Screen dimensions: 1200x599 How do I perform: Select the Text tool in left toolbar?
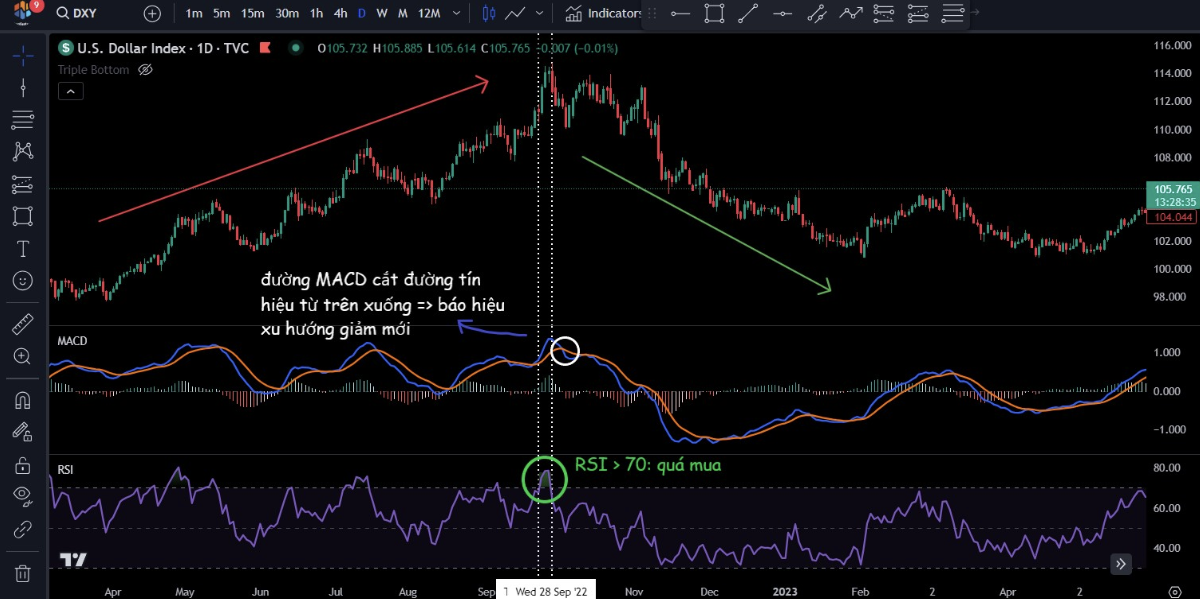click(x=22, y=249)
